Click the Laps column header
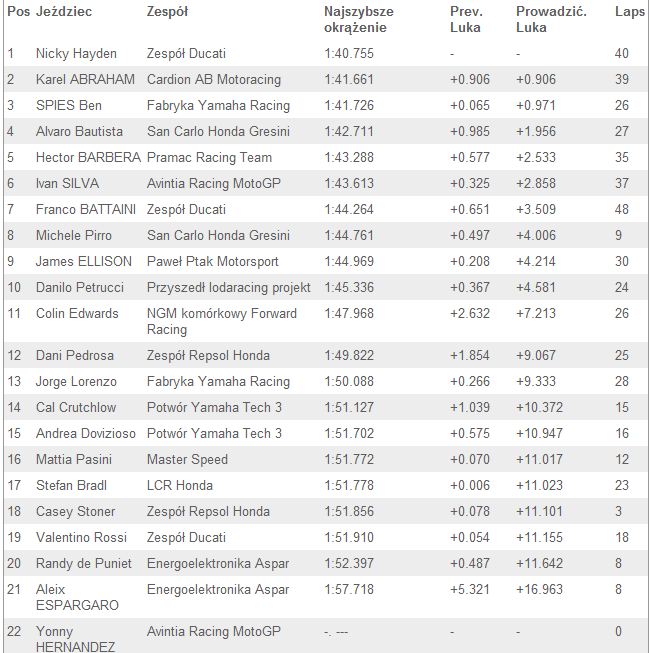The image size is (649, 653). 629,11
